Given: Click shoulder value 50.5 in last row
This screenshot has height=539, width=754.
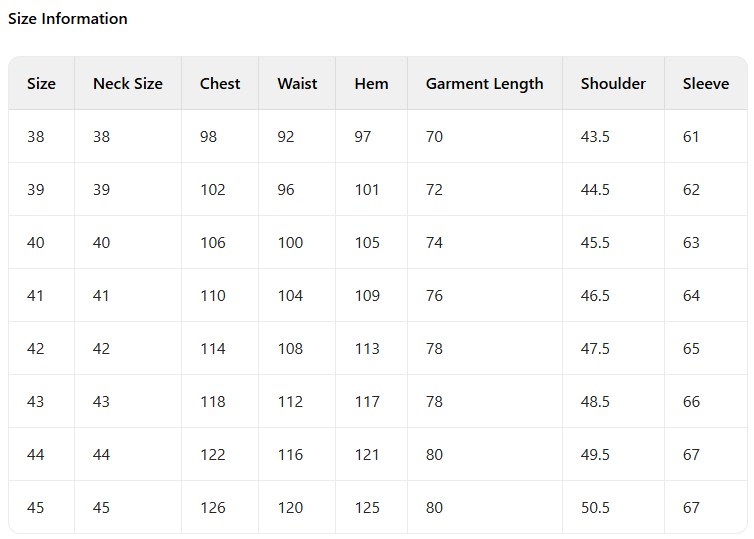Looking at the screenshot, I should 595,507.
